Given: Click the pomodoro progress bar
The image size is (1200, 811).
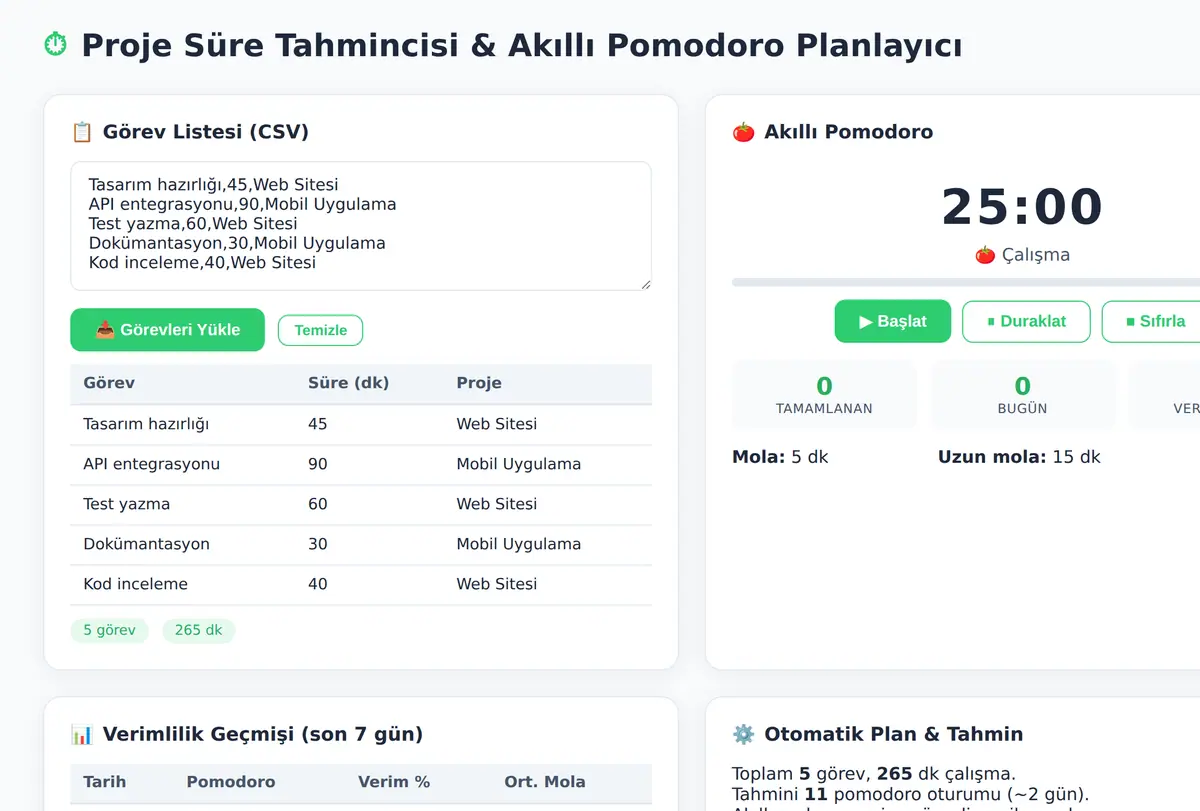Looking at the screenshot, I should 966,282.
